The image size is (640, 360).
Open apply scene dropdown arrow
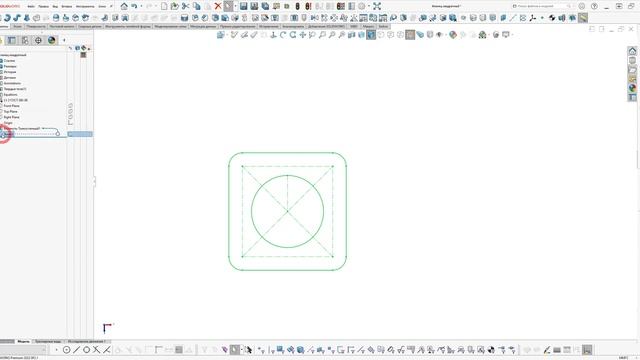[489, 35]
